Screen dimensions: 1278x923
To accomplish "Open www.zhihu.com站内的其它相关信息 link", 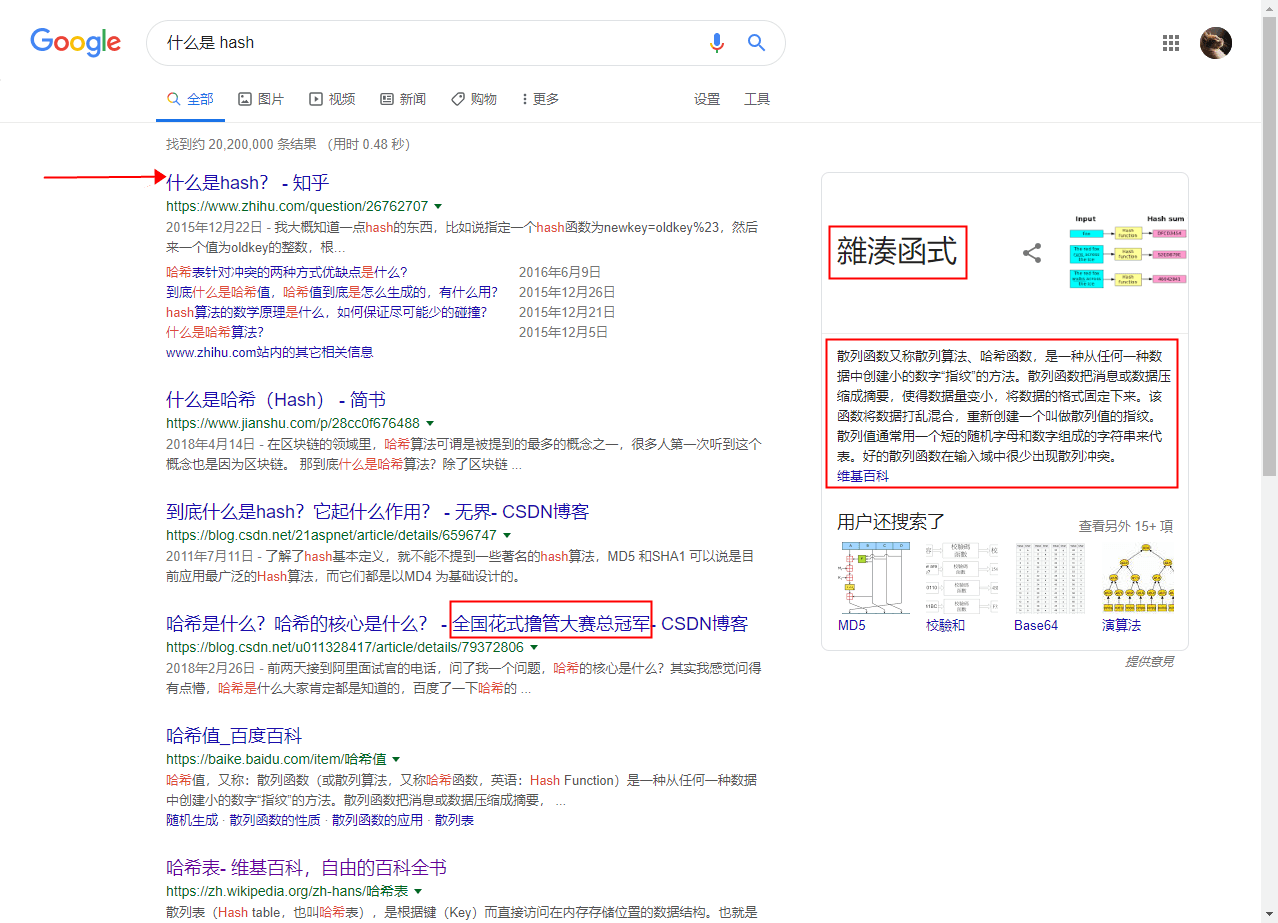I will click(x=270, y=352).
